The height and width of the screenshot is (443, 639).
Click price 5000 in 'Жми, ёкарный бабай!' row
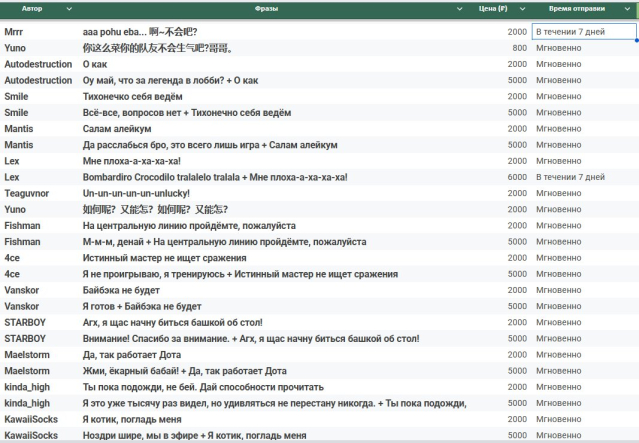coord(517,371)
